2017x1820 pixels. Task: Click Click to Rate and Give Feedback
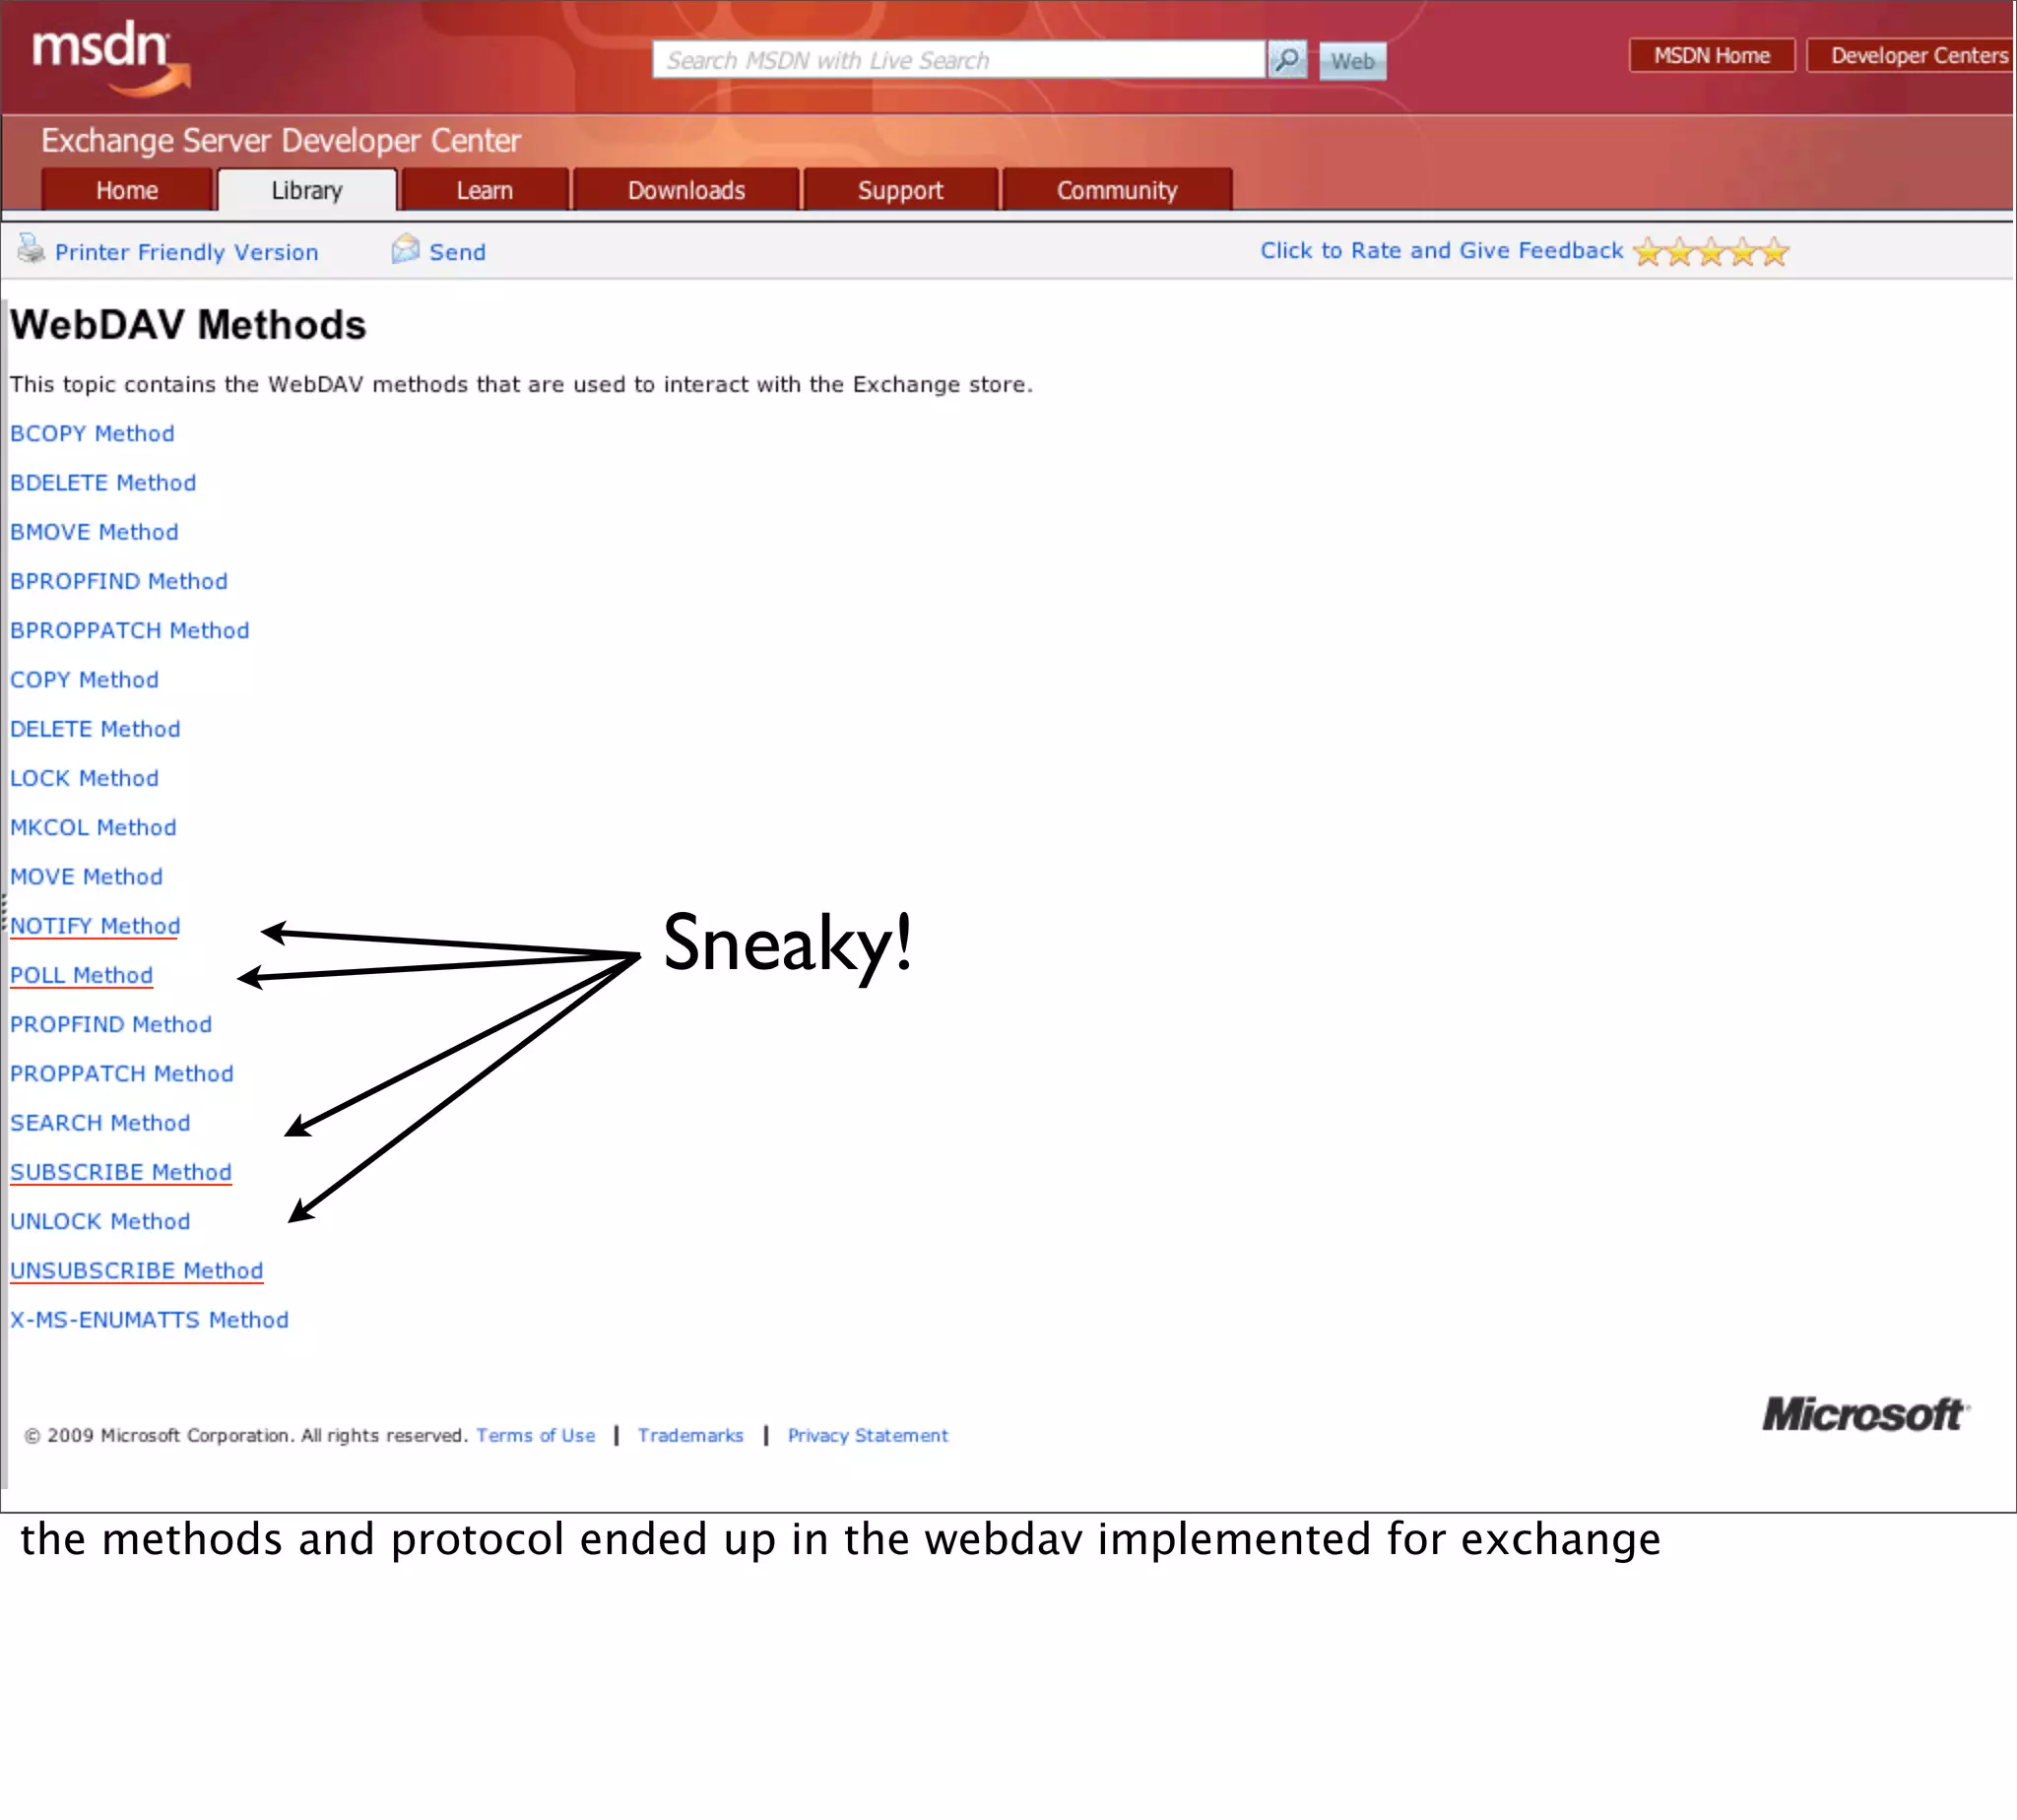tap(1441, 251)
